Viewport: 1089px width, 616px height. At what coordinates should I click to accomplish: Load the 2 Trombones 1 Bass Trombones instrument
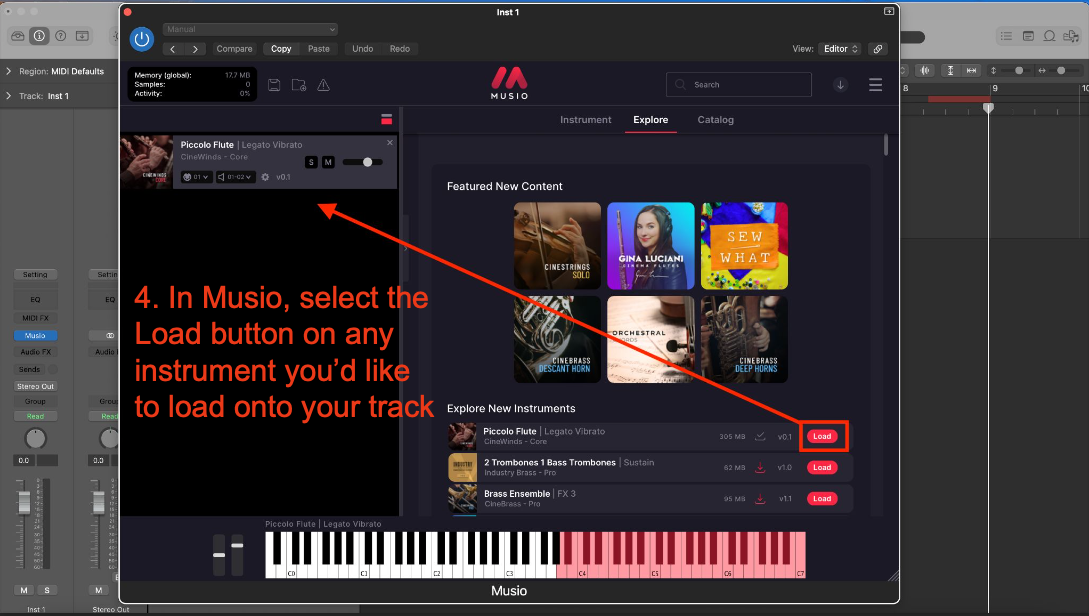822,467
